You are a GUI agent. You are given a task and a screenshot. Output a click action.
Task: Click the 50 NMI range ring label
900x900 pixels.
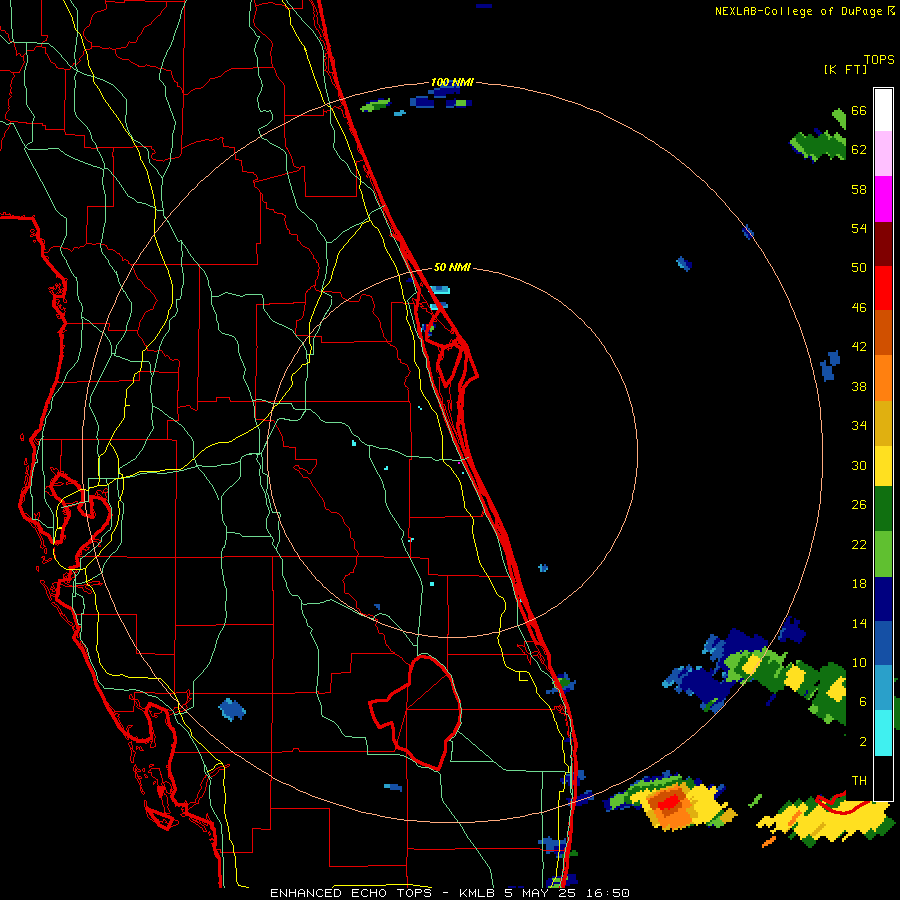point(452,267)
